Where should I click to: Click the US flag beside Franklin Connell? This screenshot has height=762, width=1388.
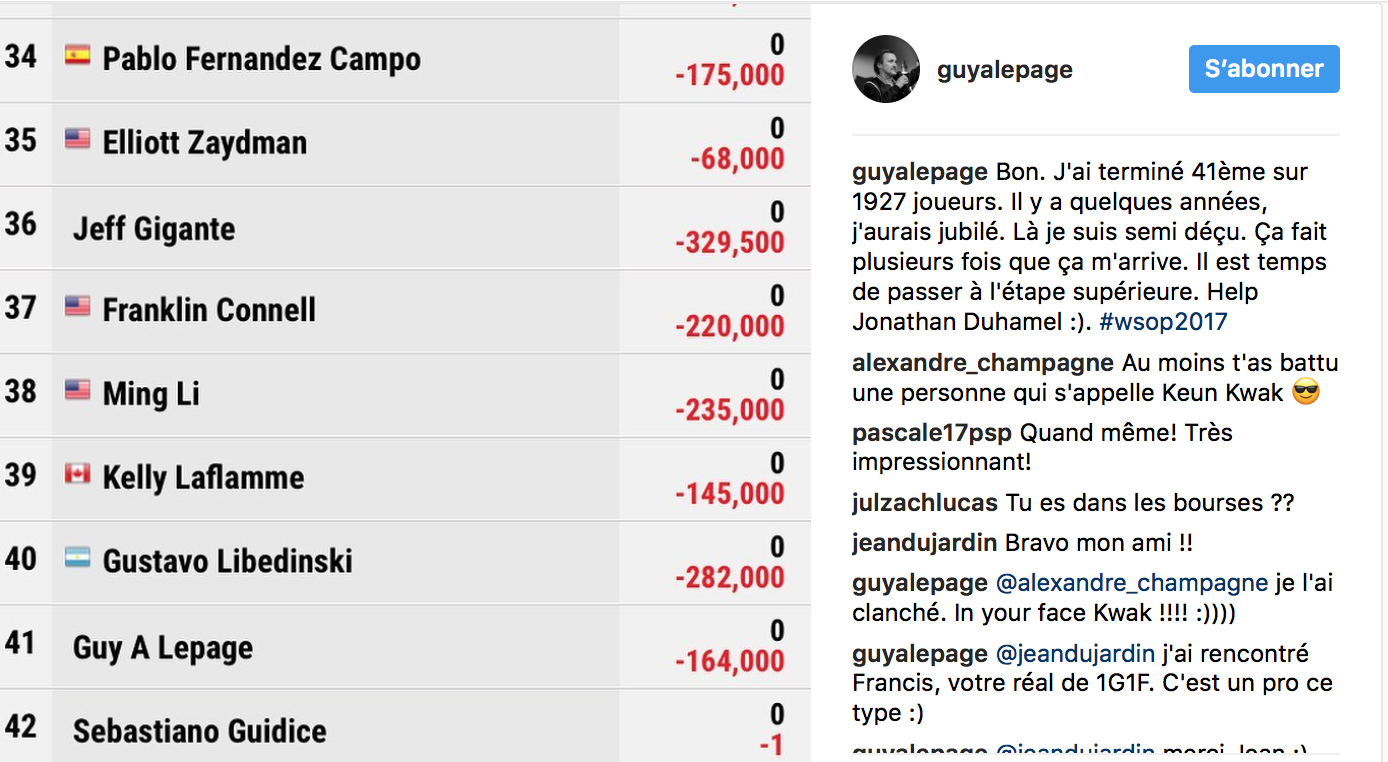click(x=77, y=306)
